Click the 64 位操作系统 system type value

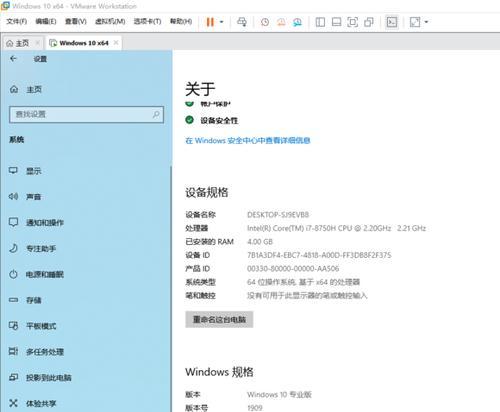(x=303, y=282)
